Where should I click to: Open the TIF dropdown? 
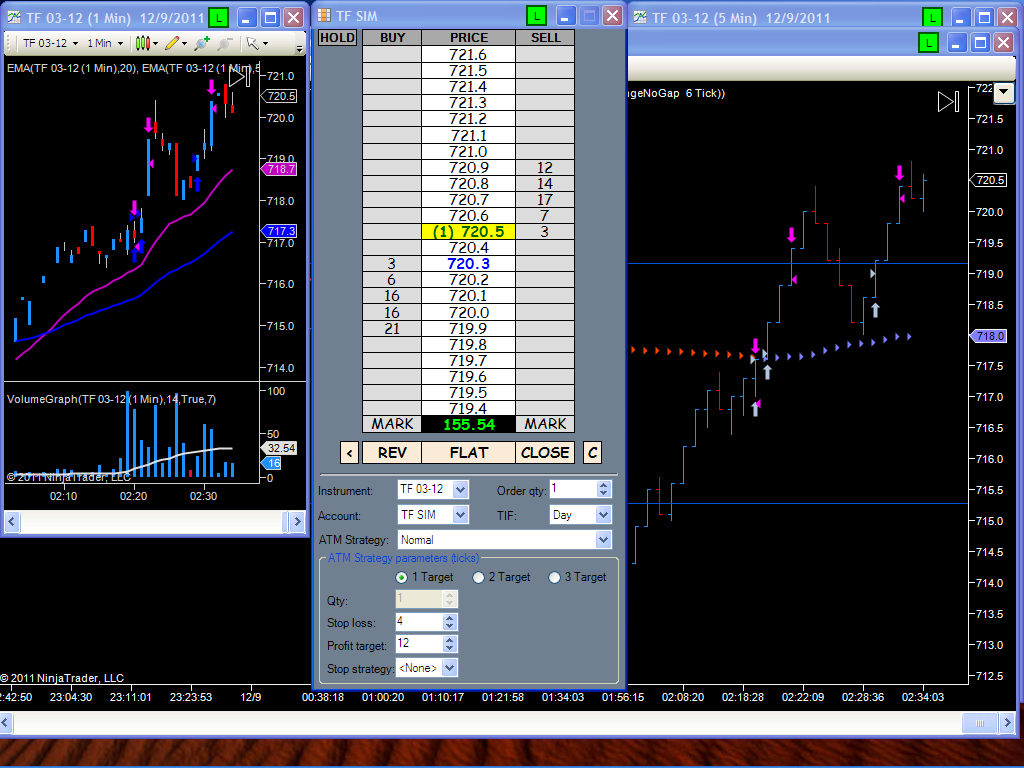pos(603,515)
